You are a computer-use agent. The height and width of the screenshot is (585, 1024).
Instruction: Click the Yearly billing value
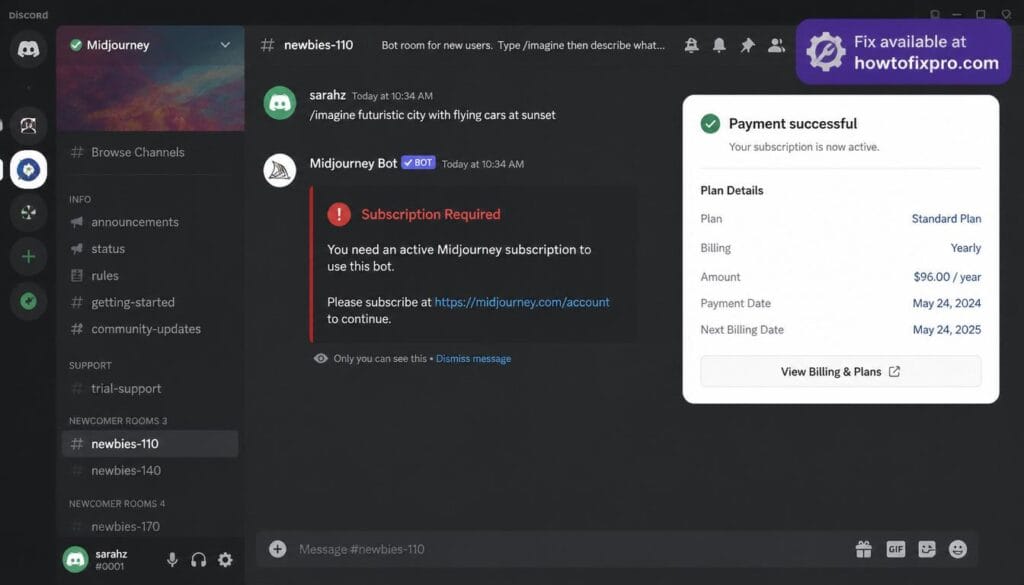point(966,248)
